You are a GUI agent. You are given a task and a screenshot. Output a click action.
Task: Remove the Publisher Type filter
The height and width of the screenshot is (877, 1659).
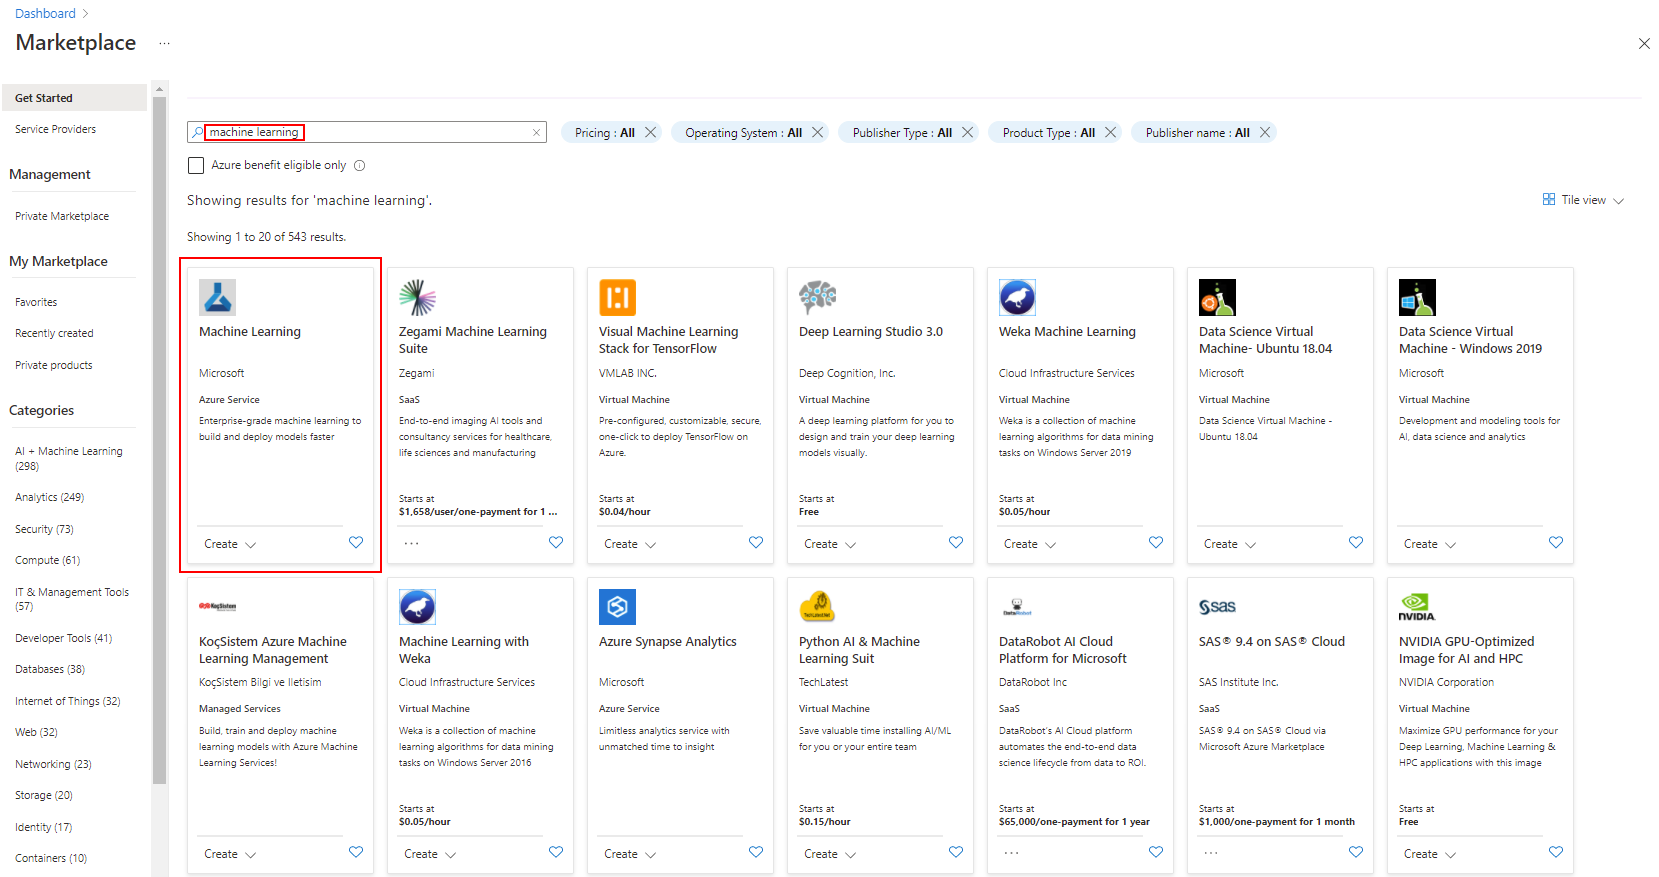(x=968, y=132)
